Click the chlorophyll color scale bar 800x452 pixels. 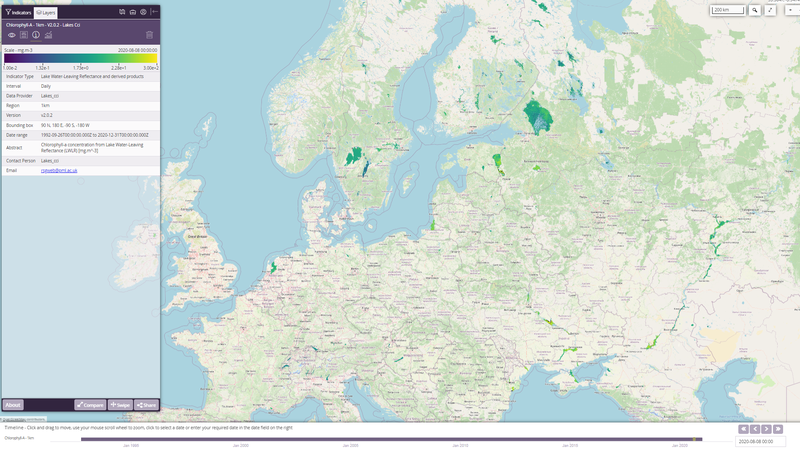click(80, 58)
